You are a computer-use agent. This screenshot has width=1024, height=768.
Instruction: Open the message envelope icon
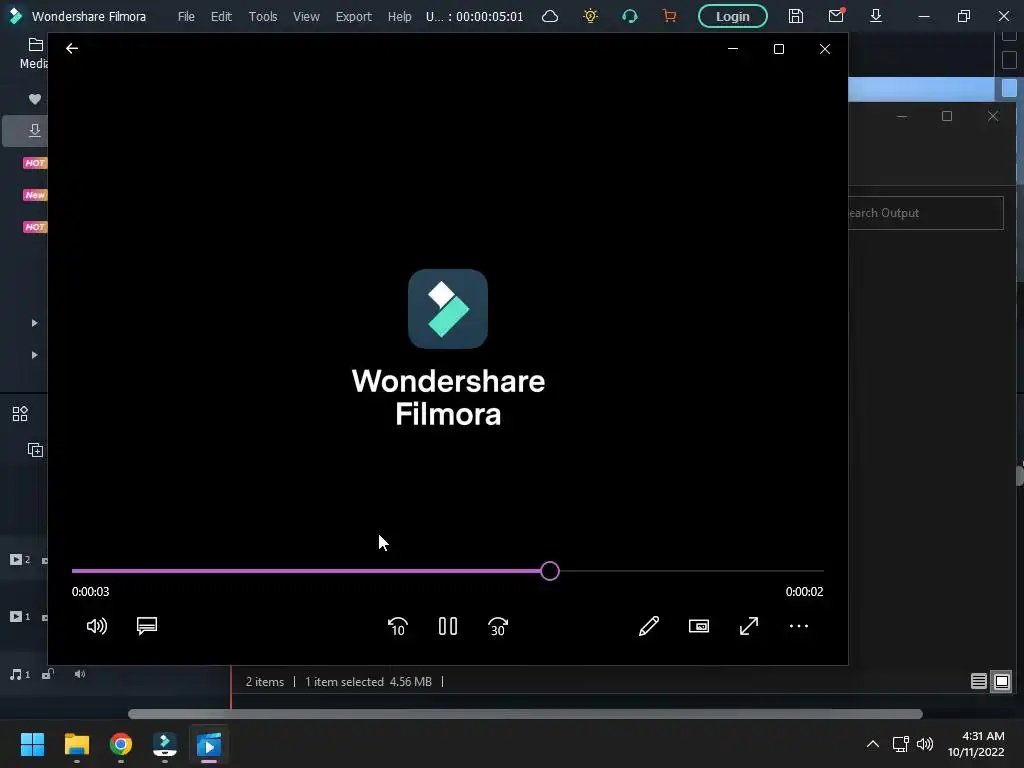[x=836, y=16]
